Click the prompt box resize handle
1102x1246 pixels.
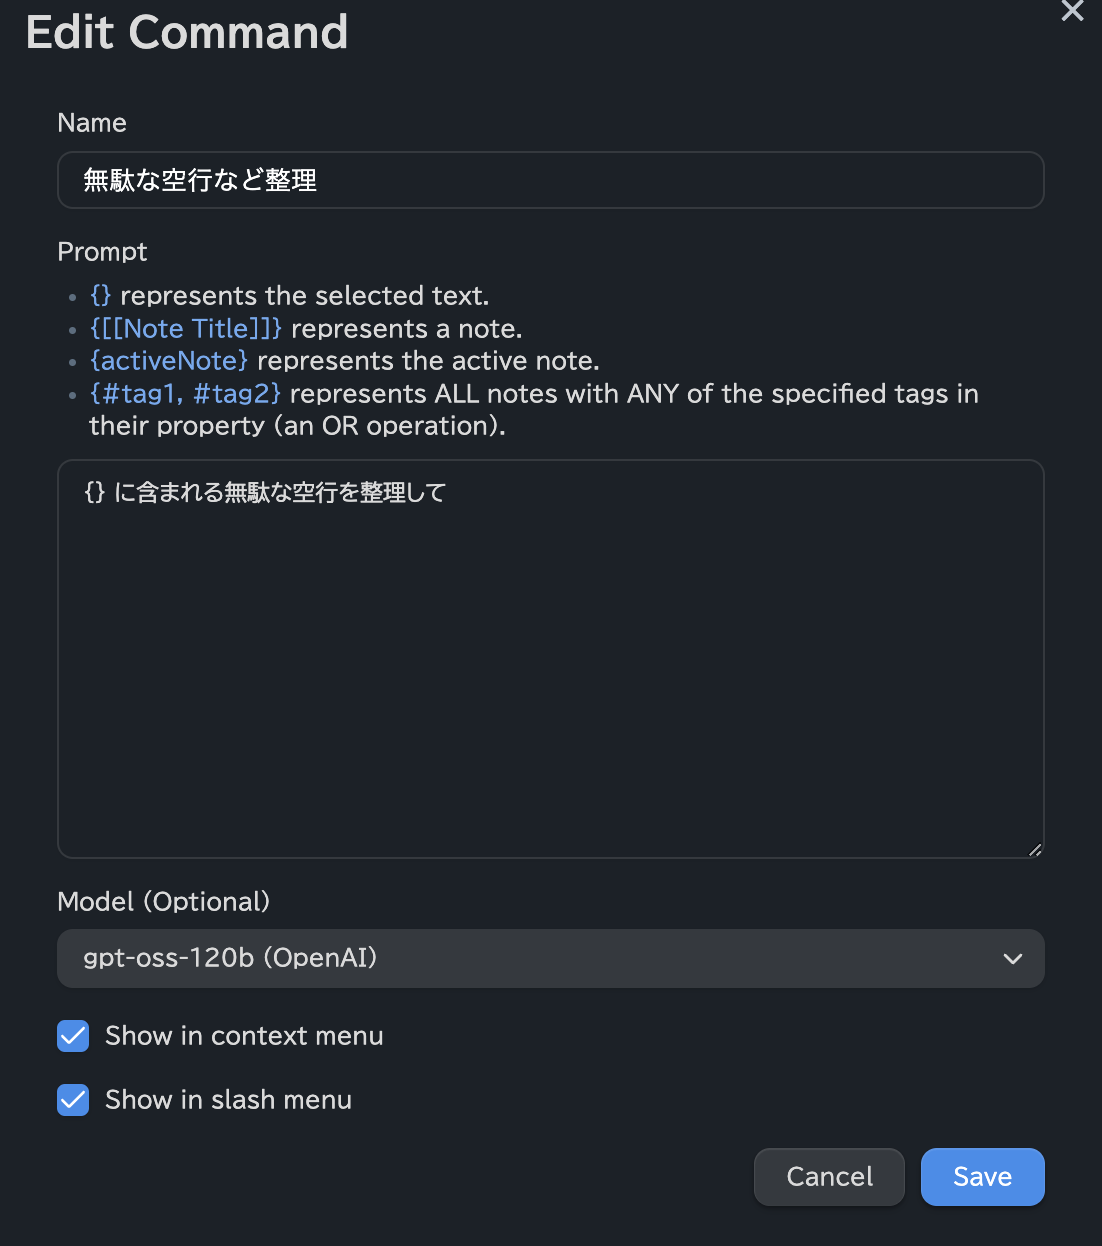(x=1034, y=849)
